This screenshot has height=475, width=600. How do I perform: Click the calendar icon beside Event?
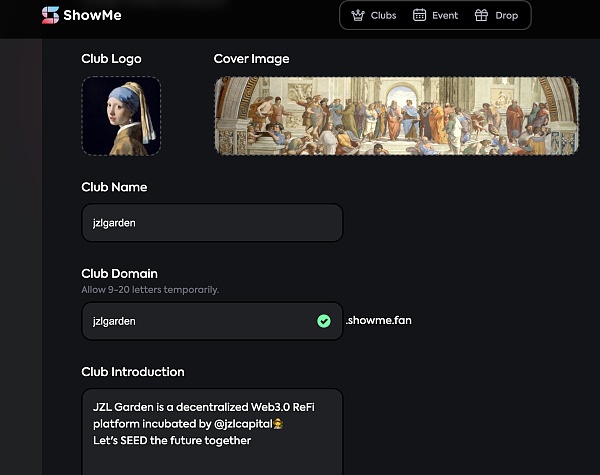coord(419,15)
